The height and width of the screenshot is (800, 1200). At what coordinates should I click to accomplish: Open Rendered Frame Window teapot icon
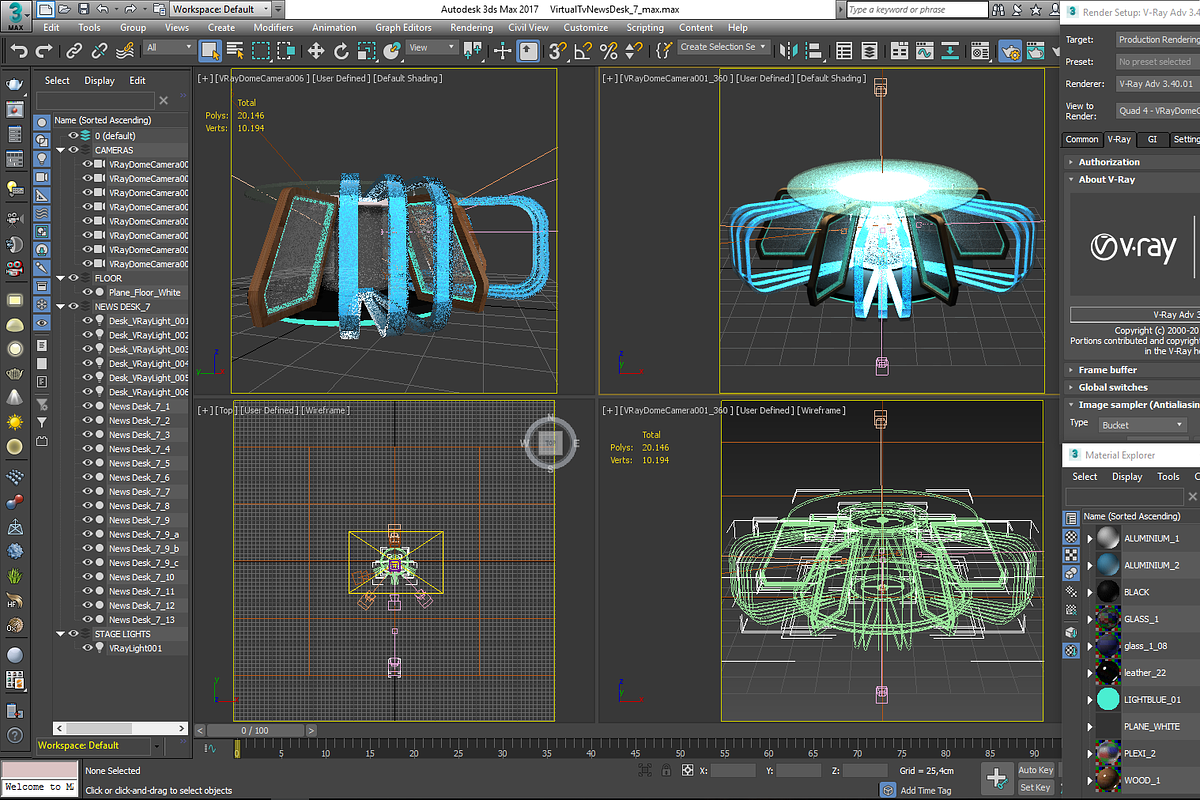pos(1036,50)
